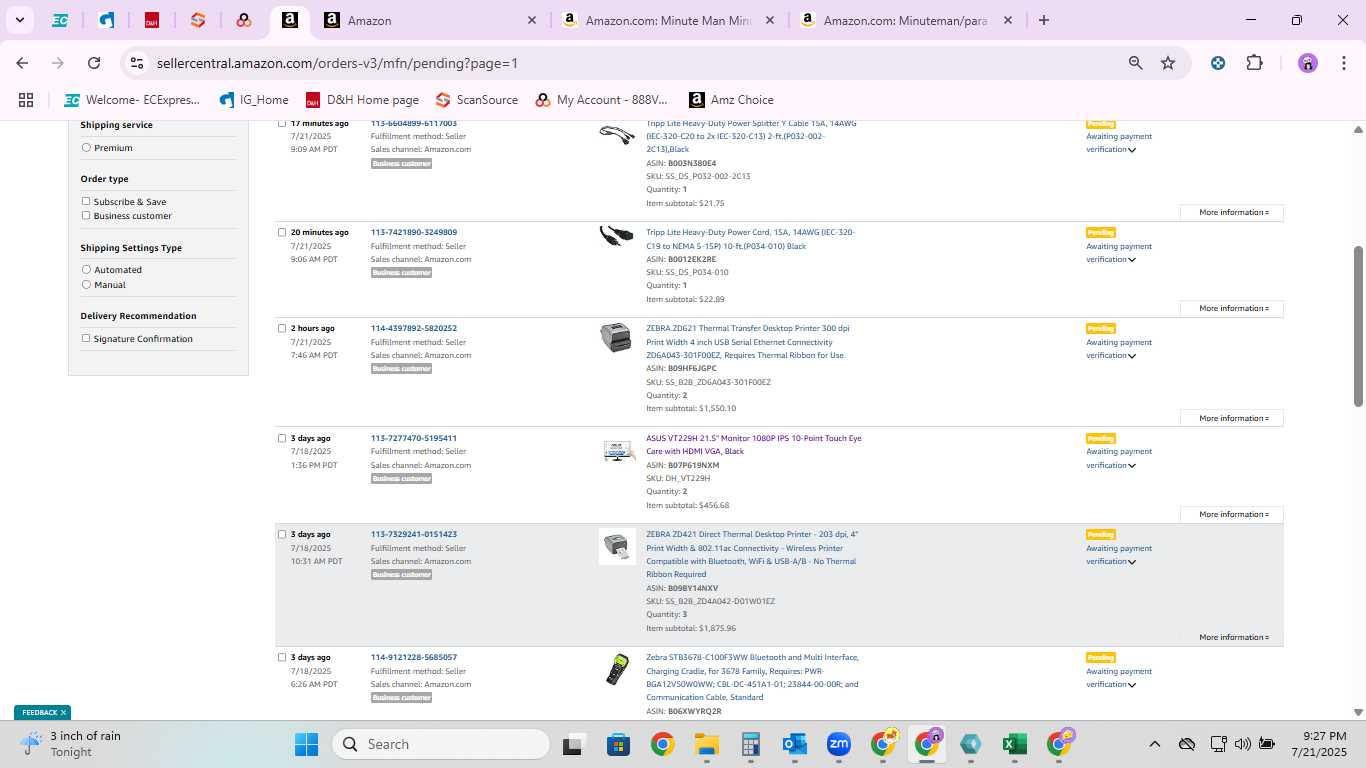Switch to the pinned EC Express tab
The height and width of the screenshot is (768, 1366).
click(60, 20)
